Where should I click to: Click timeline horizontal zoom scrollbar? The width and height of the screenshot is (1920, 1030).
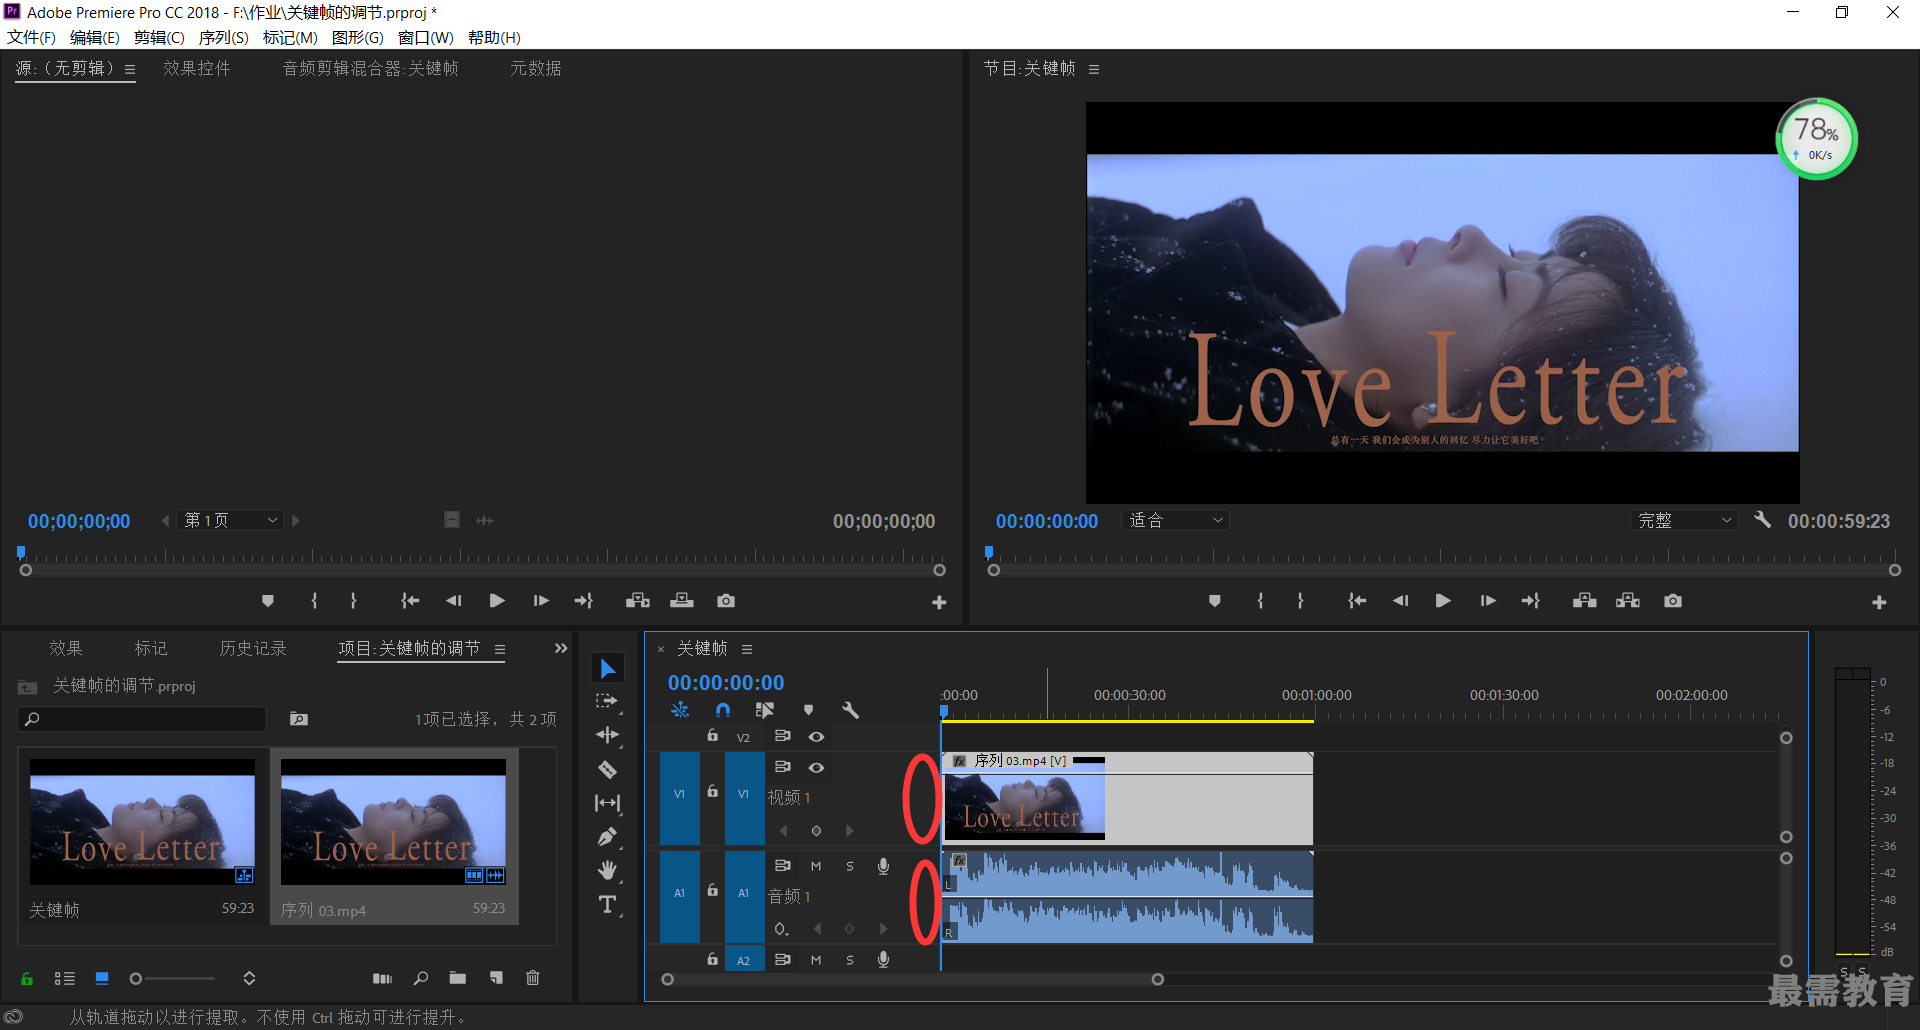[912, 980]
